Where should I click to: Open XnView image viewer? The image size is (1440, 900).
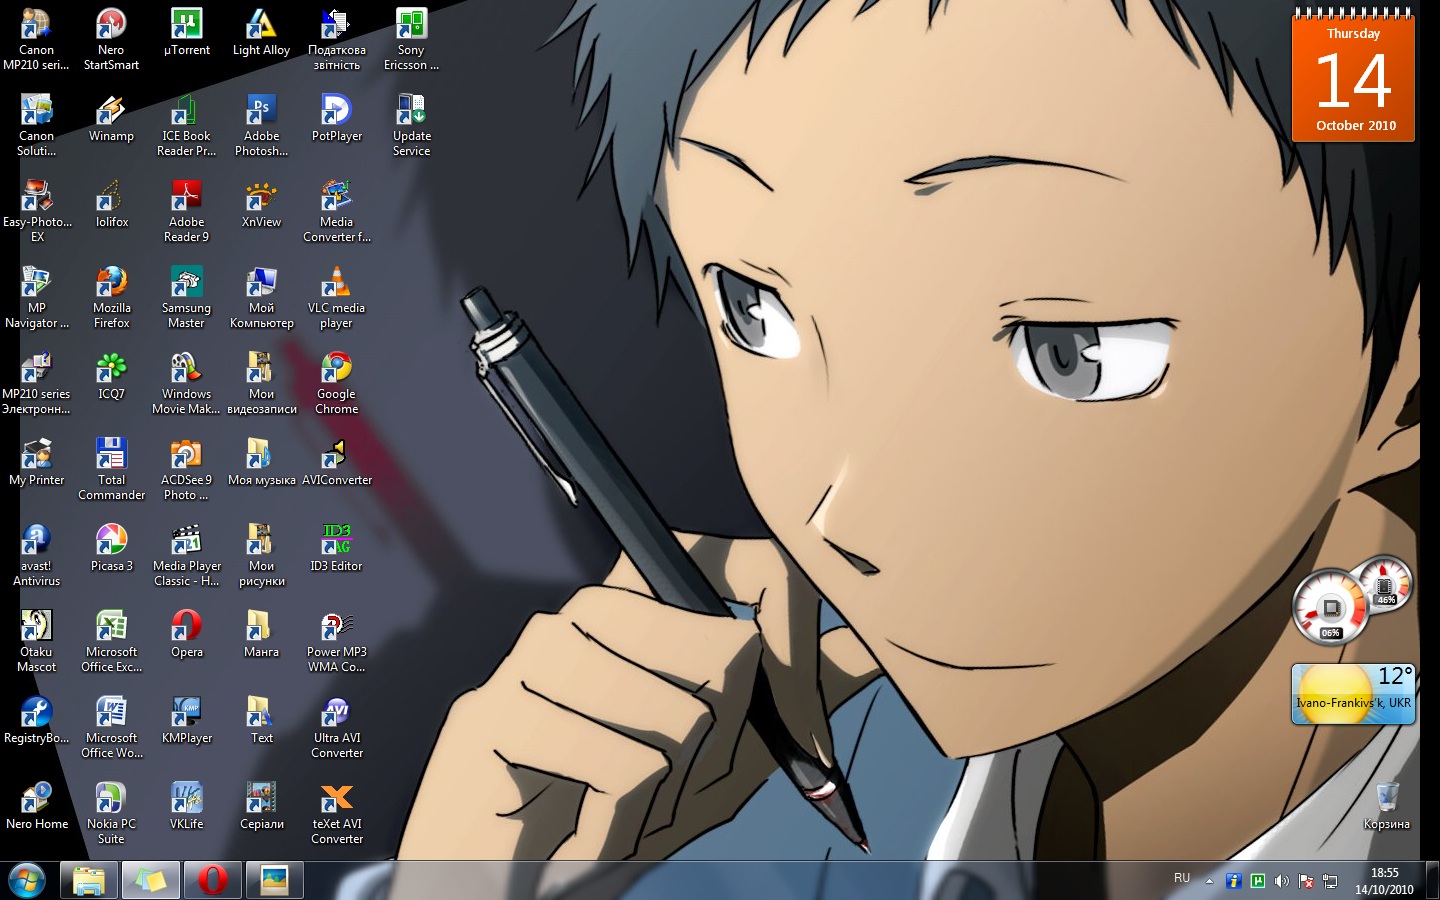[261, 205]
